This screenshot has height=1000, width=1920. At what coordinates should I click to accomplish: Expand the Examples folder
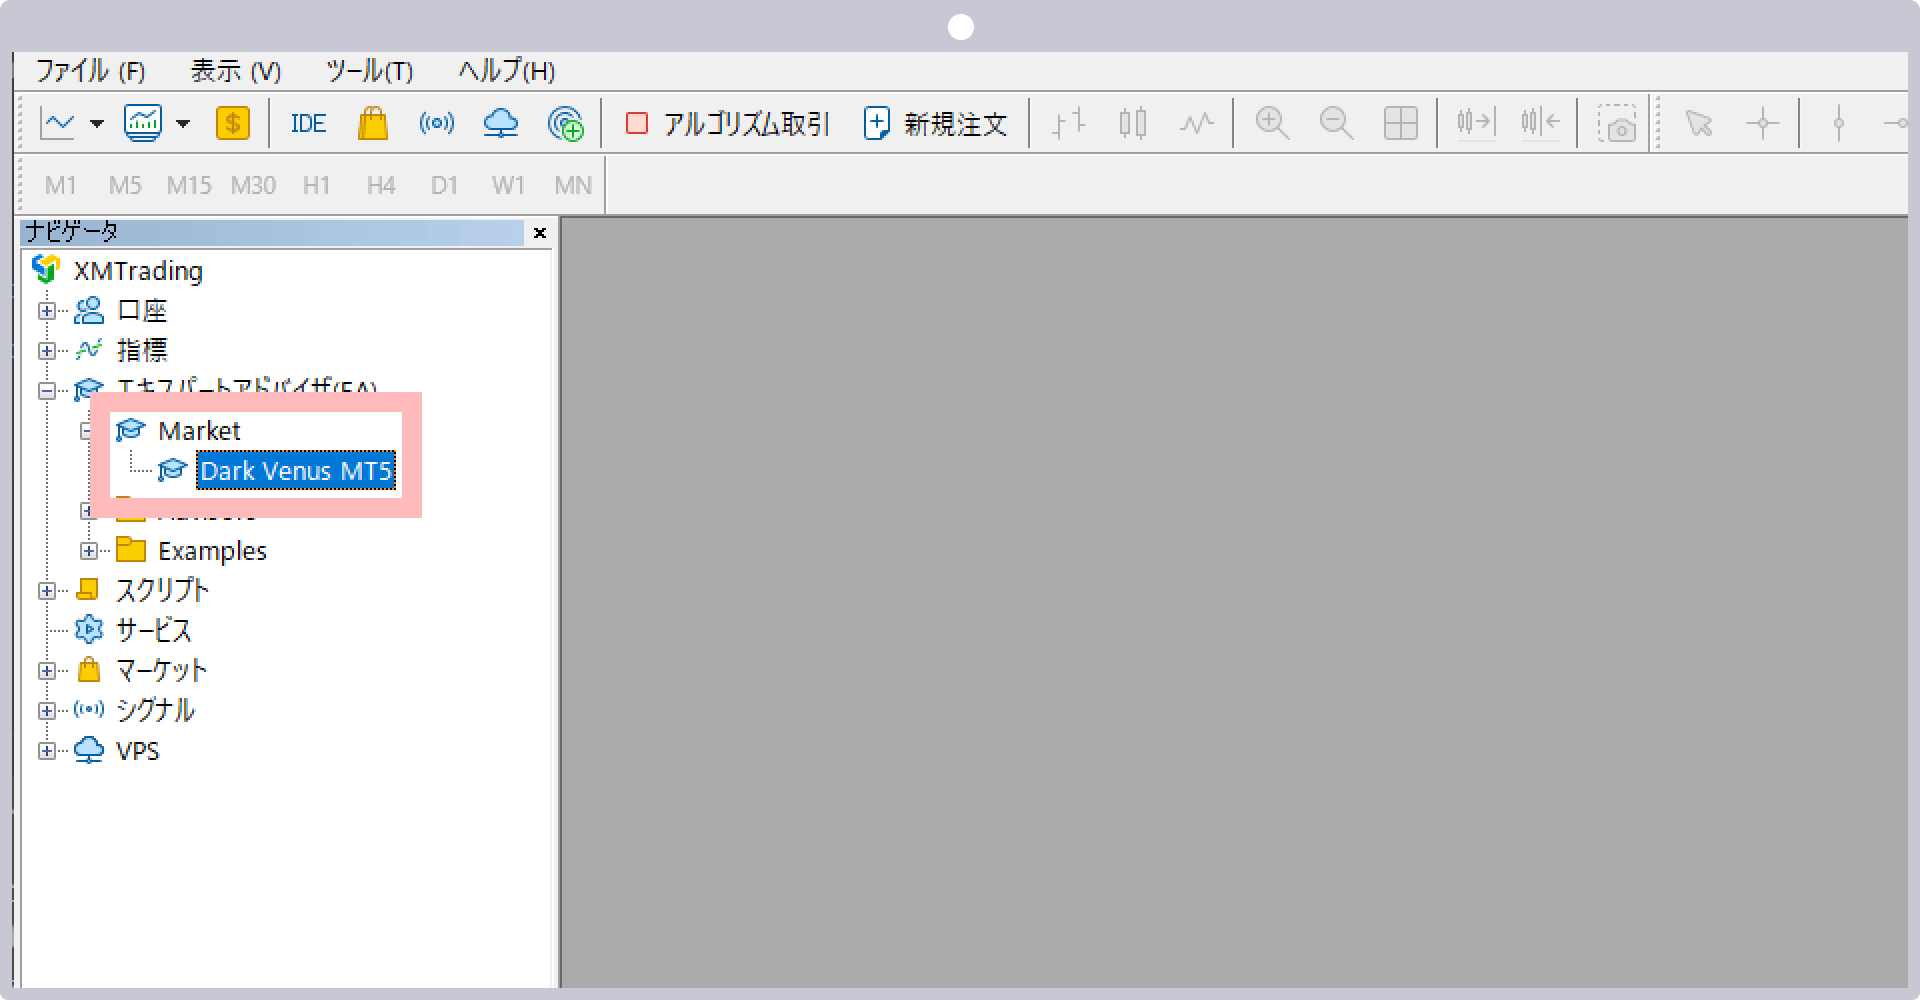(89, 551)
